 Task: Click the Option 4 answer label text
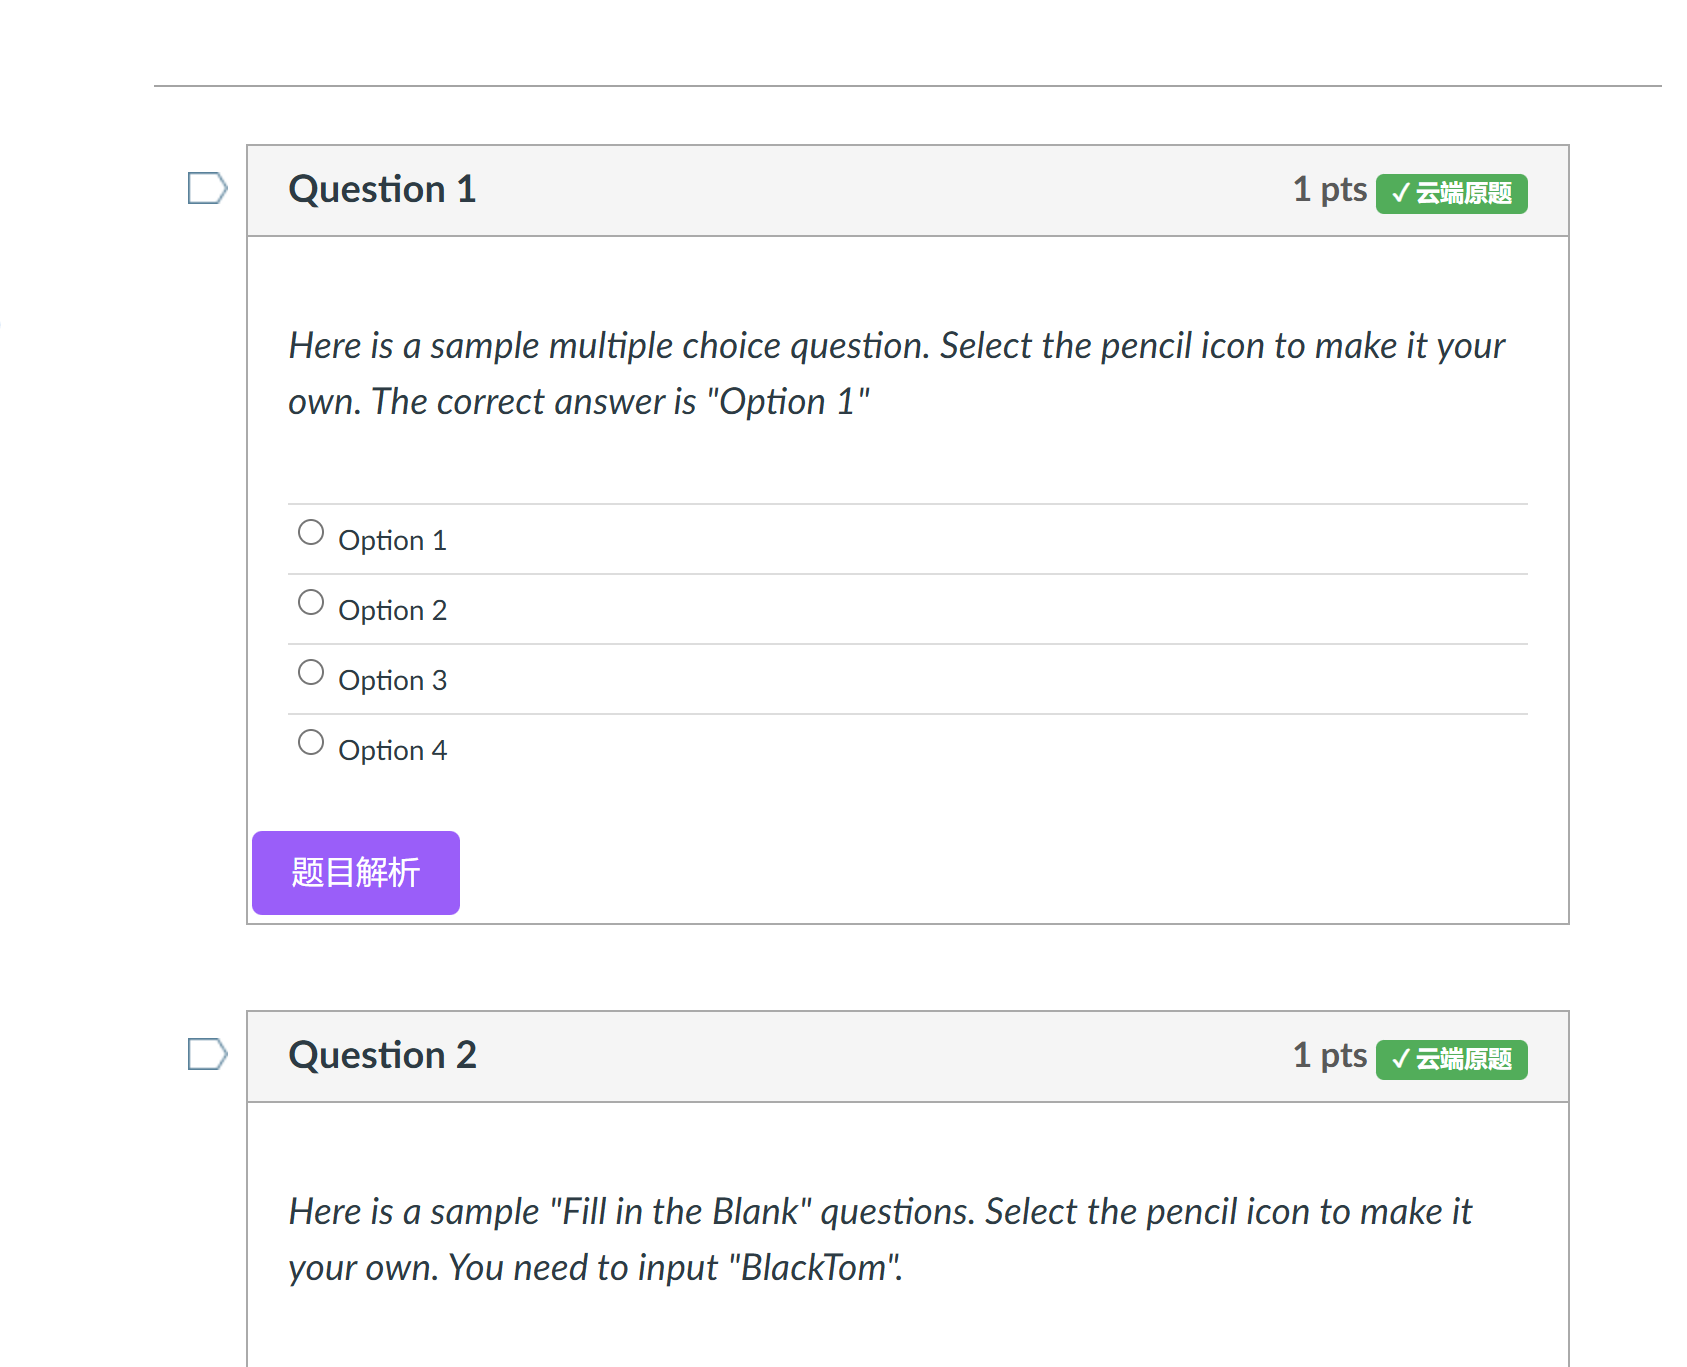click(392, 751)
